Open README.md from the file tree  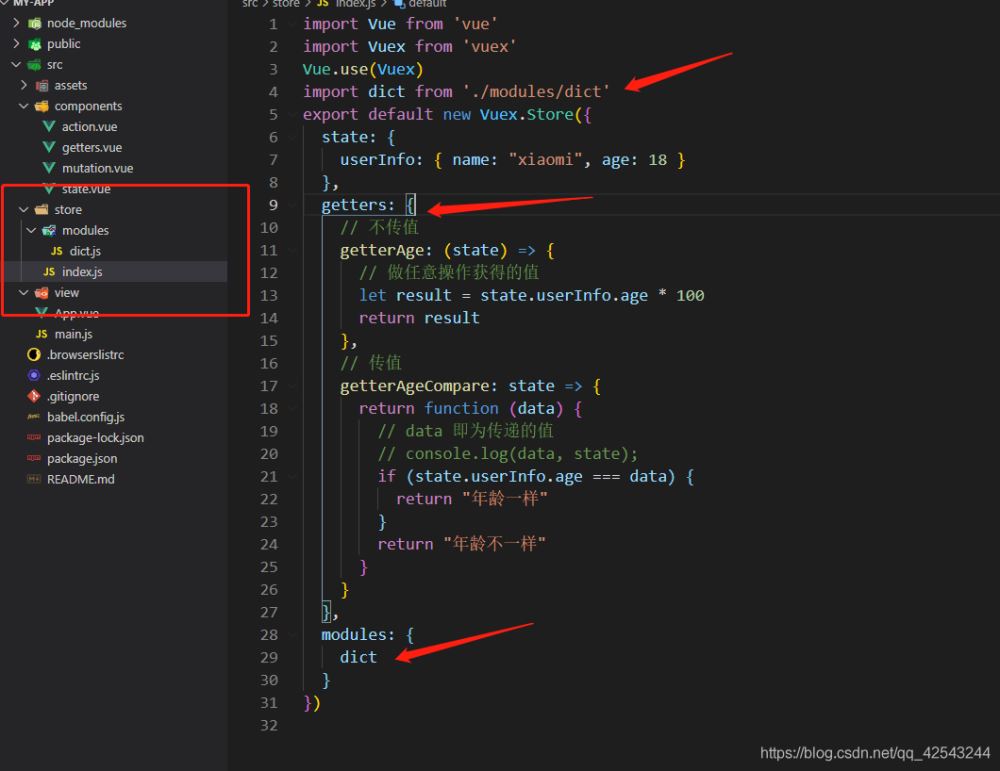tap(80, 480)
